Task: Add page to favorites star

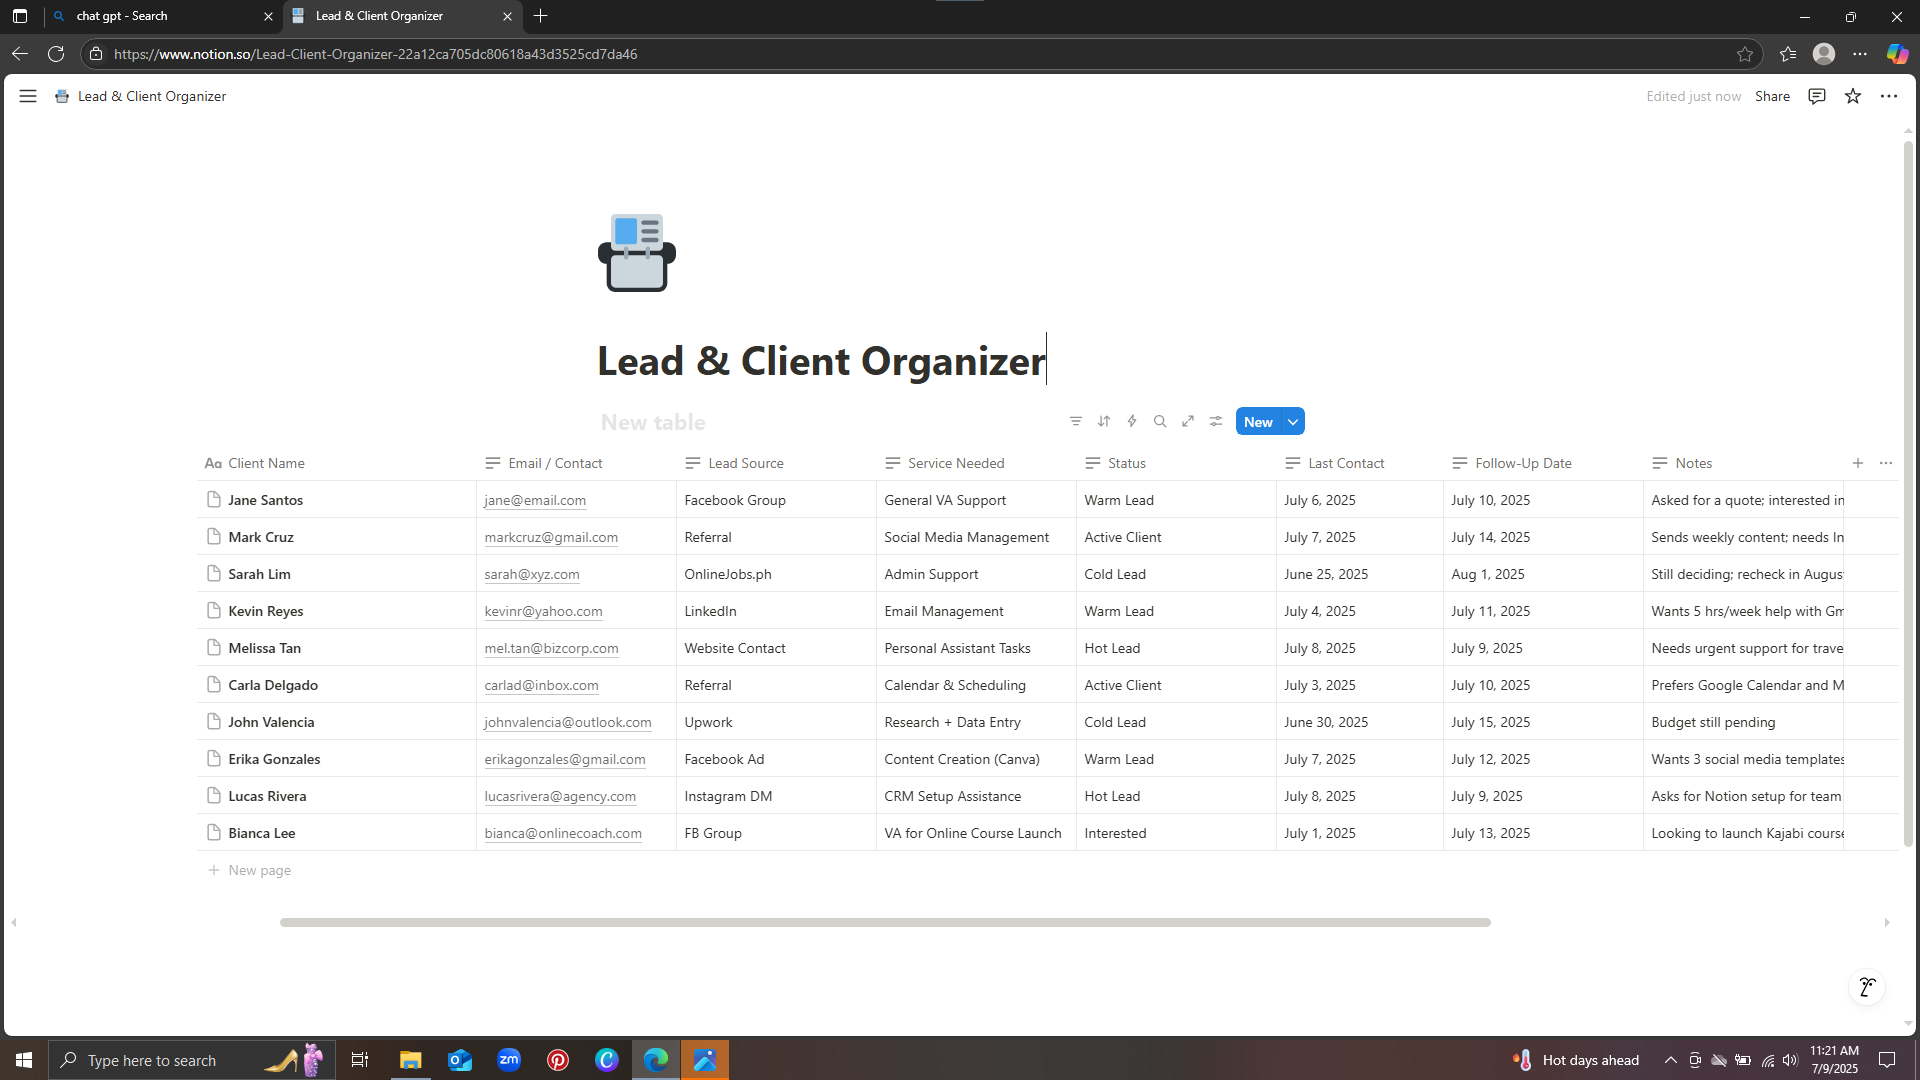Action: (1852, 96)
